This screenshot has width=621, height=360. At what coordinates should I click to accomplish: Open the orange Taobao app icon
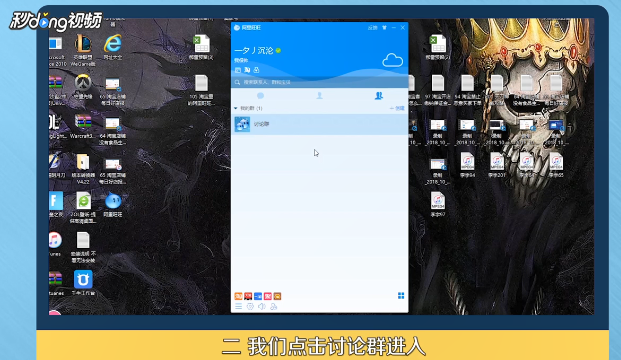238,296
